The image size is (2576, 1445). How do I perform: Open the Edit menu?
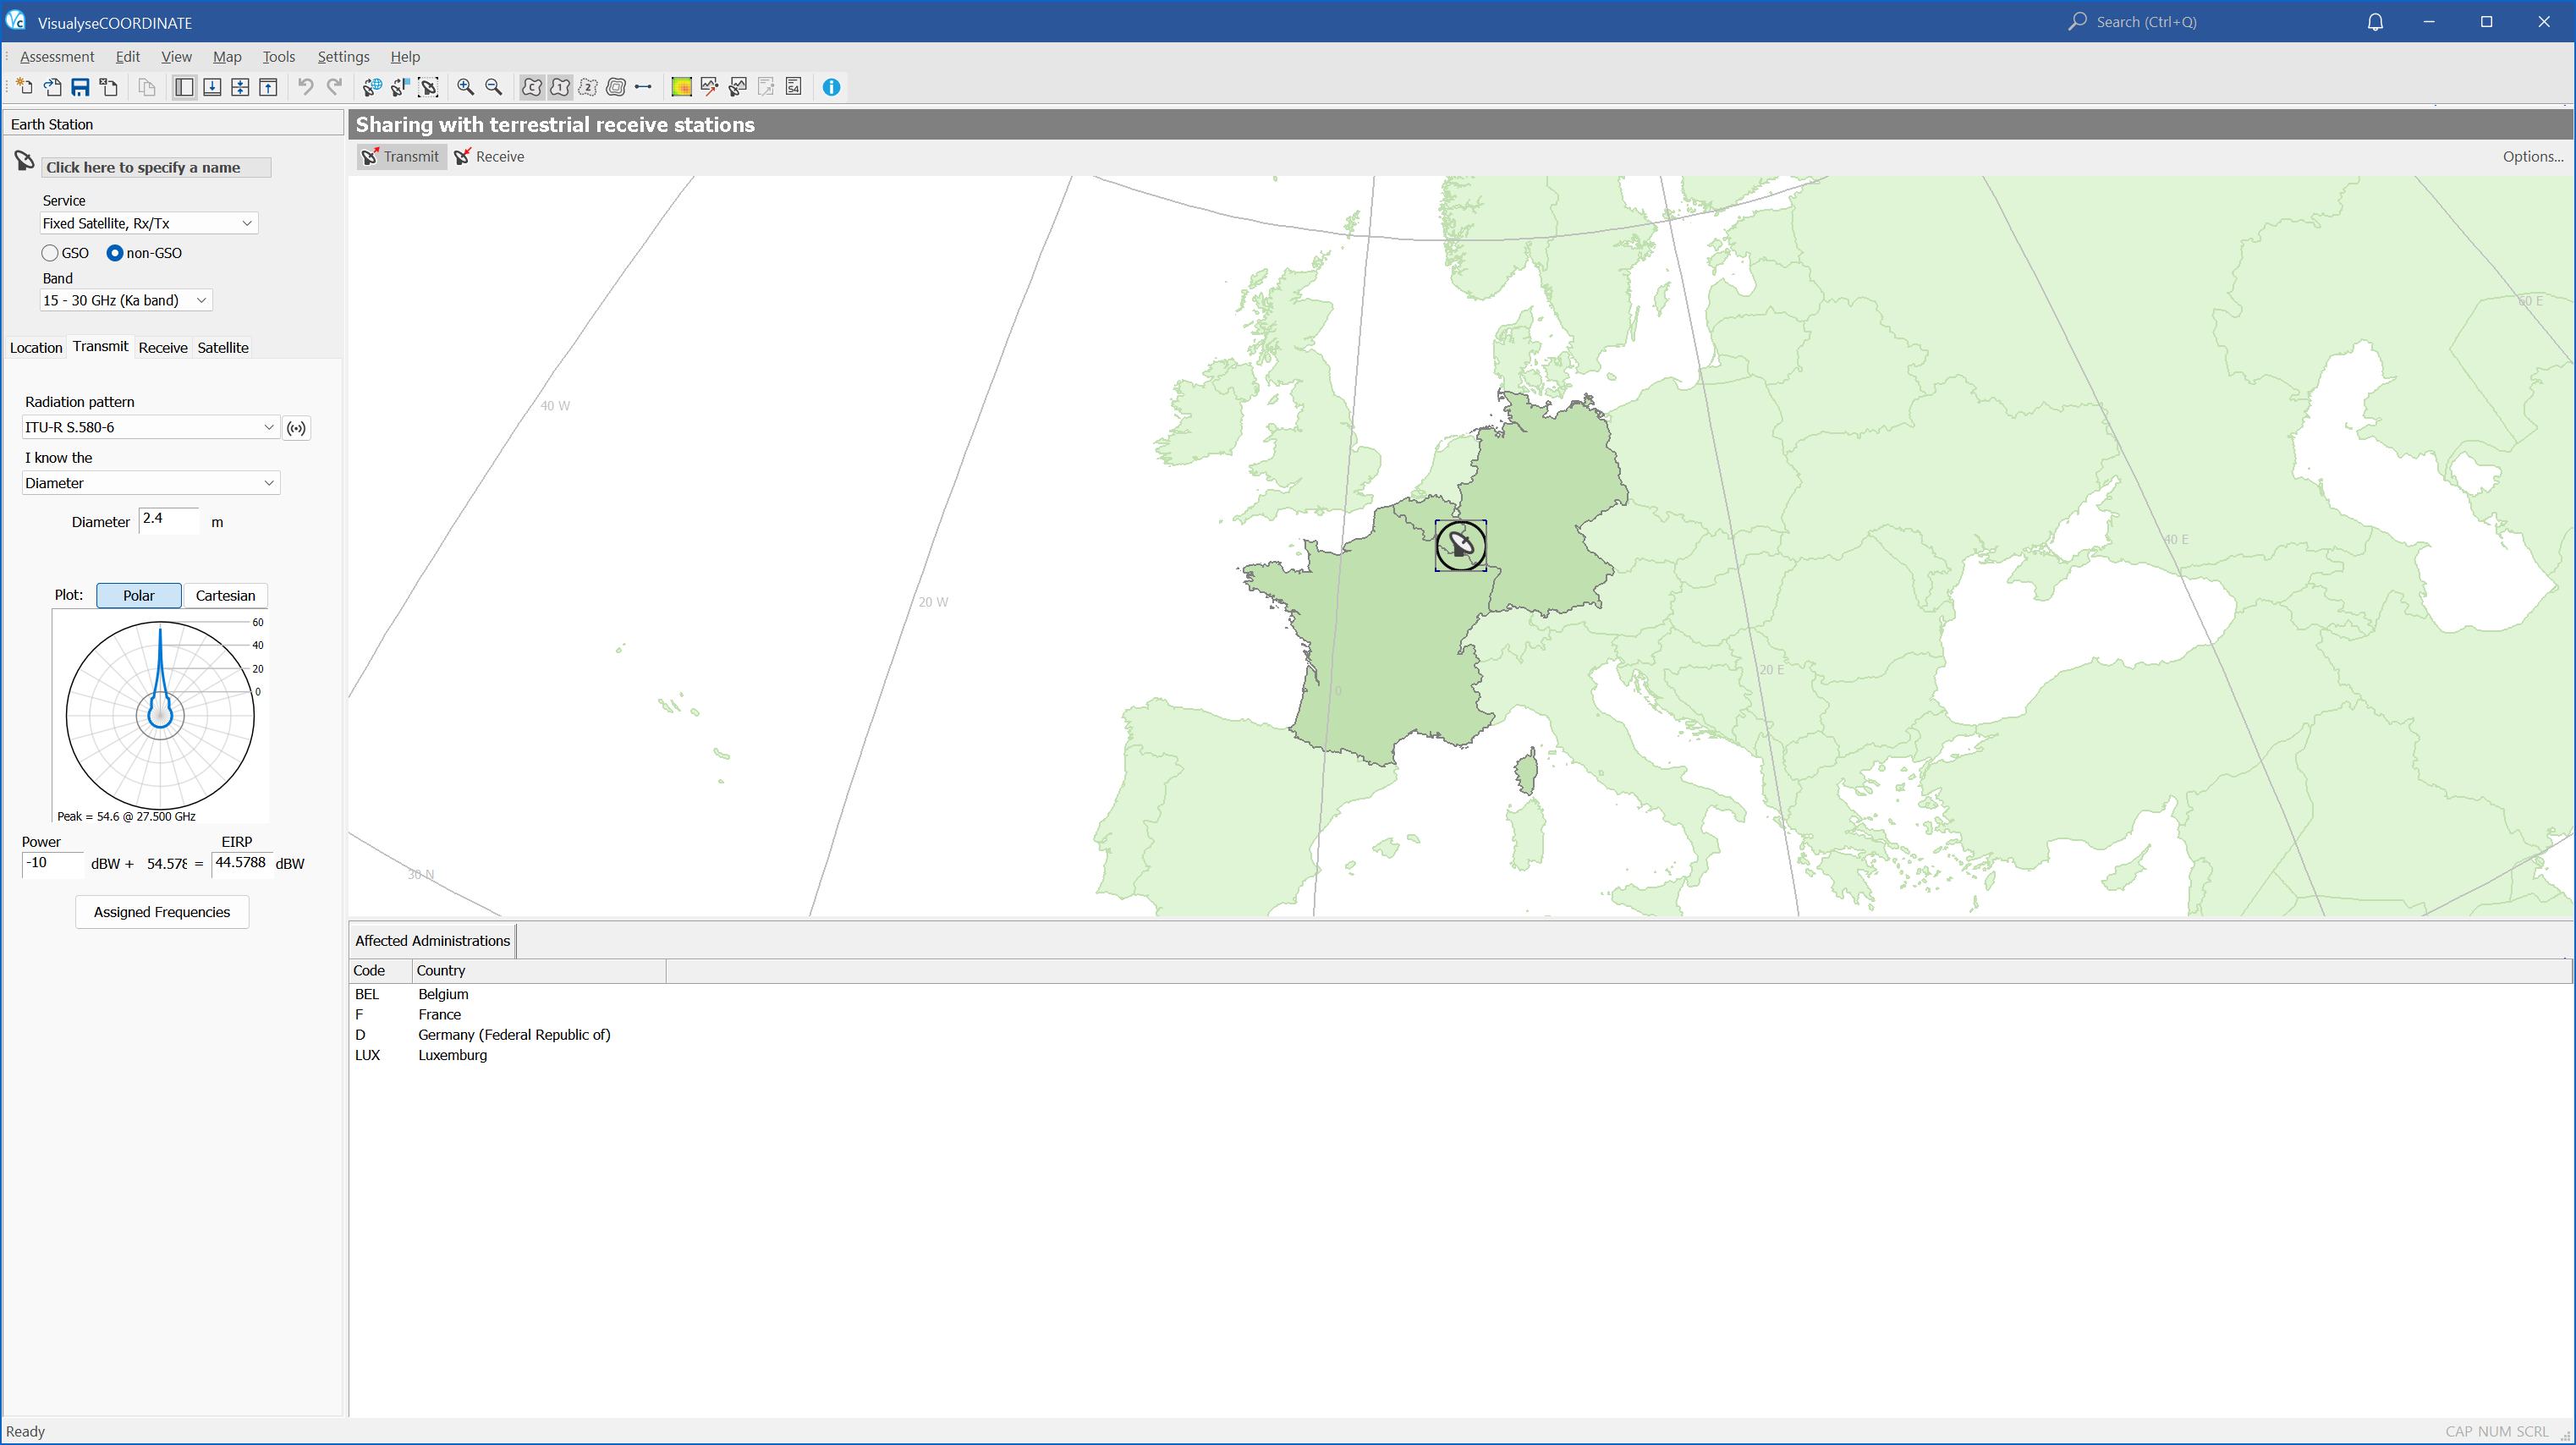coord(127,57)
